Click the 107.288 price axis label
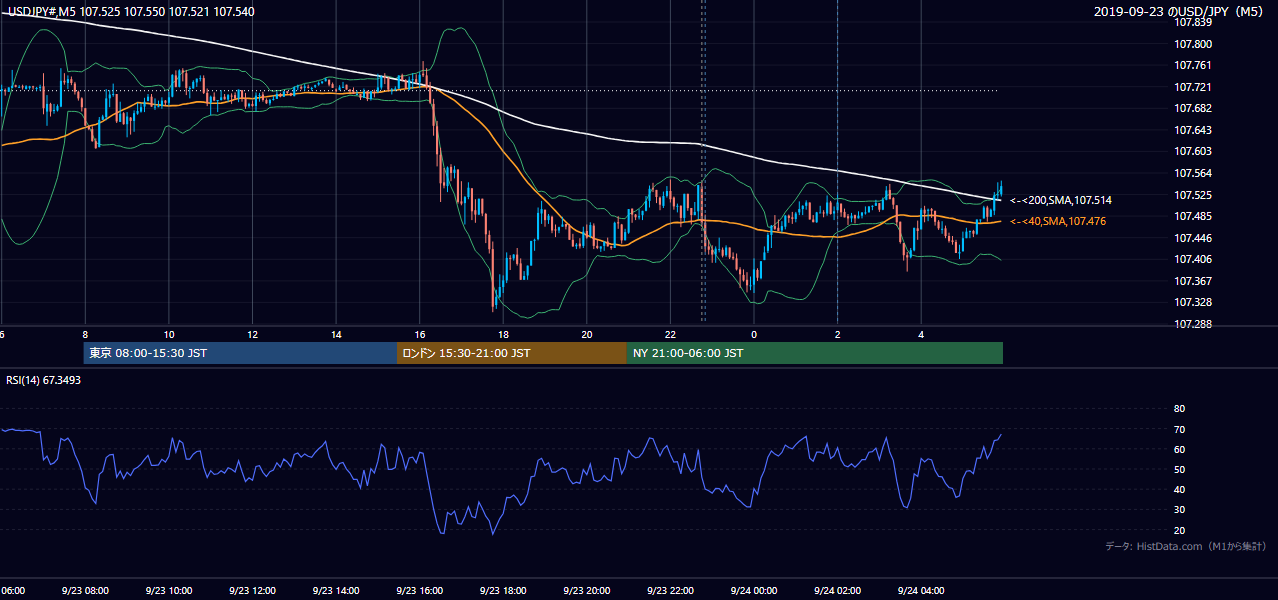 (x=1193, y=324)
